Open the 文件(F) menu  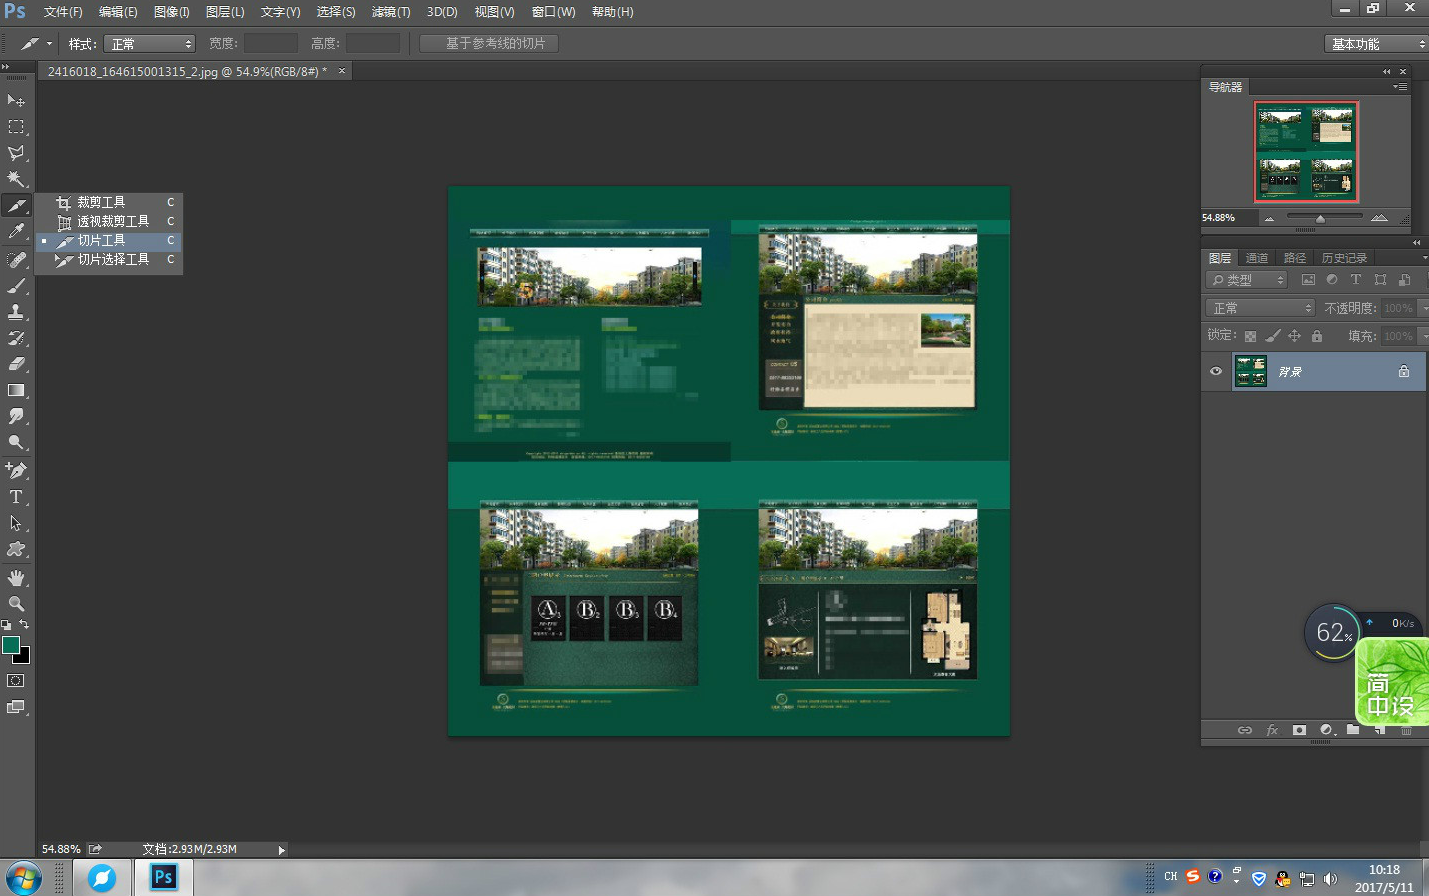pyautogui.click(x=63, y=12)
